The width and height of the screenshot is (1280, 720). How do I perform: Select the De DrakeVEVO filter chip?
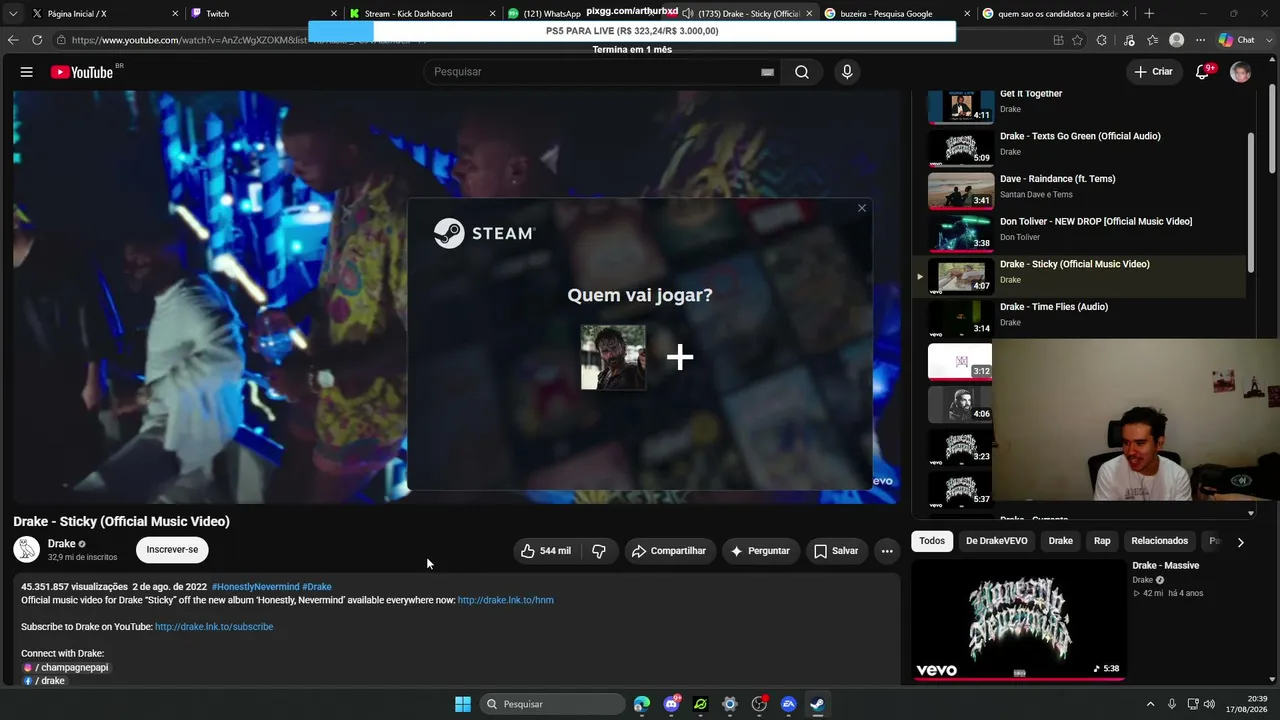996,541
